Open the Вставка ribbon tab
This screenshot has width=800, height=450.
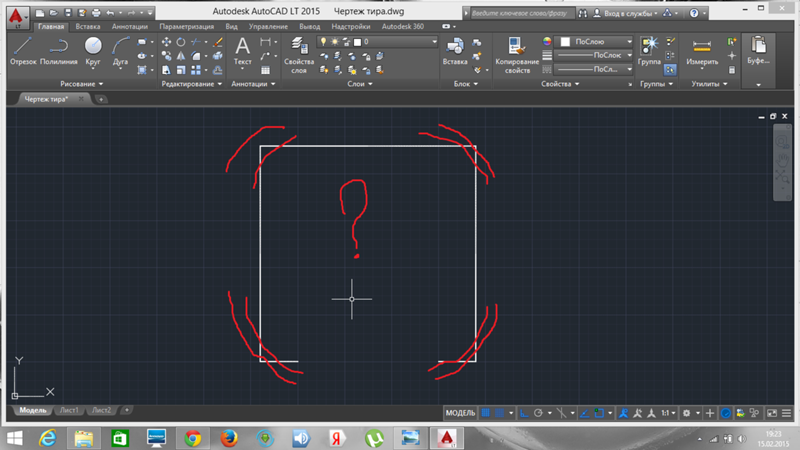pos(88,27)
